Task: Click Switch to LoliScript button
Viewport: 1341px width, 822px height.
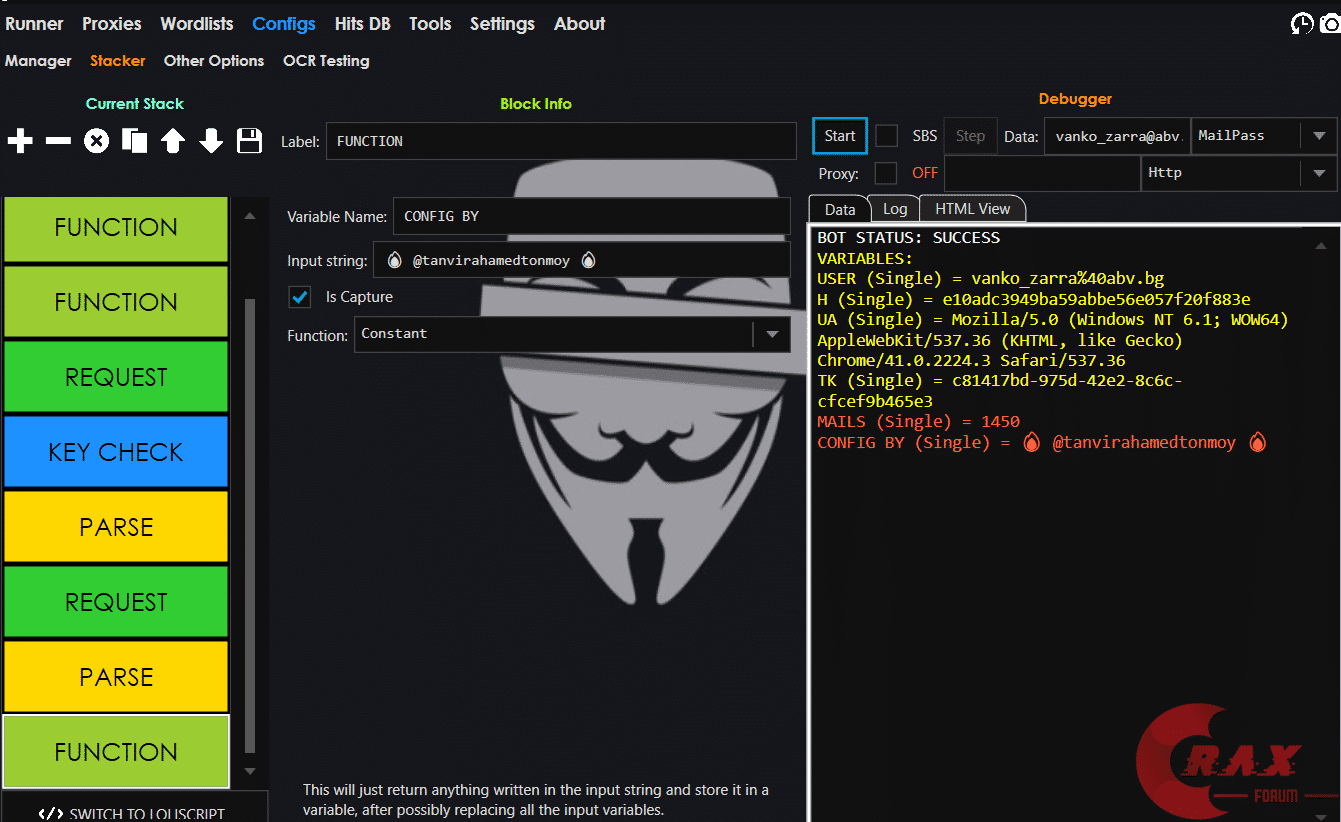Action: tap(134, 812)
